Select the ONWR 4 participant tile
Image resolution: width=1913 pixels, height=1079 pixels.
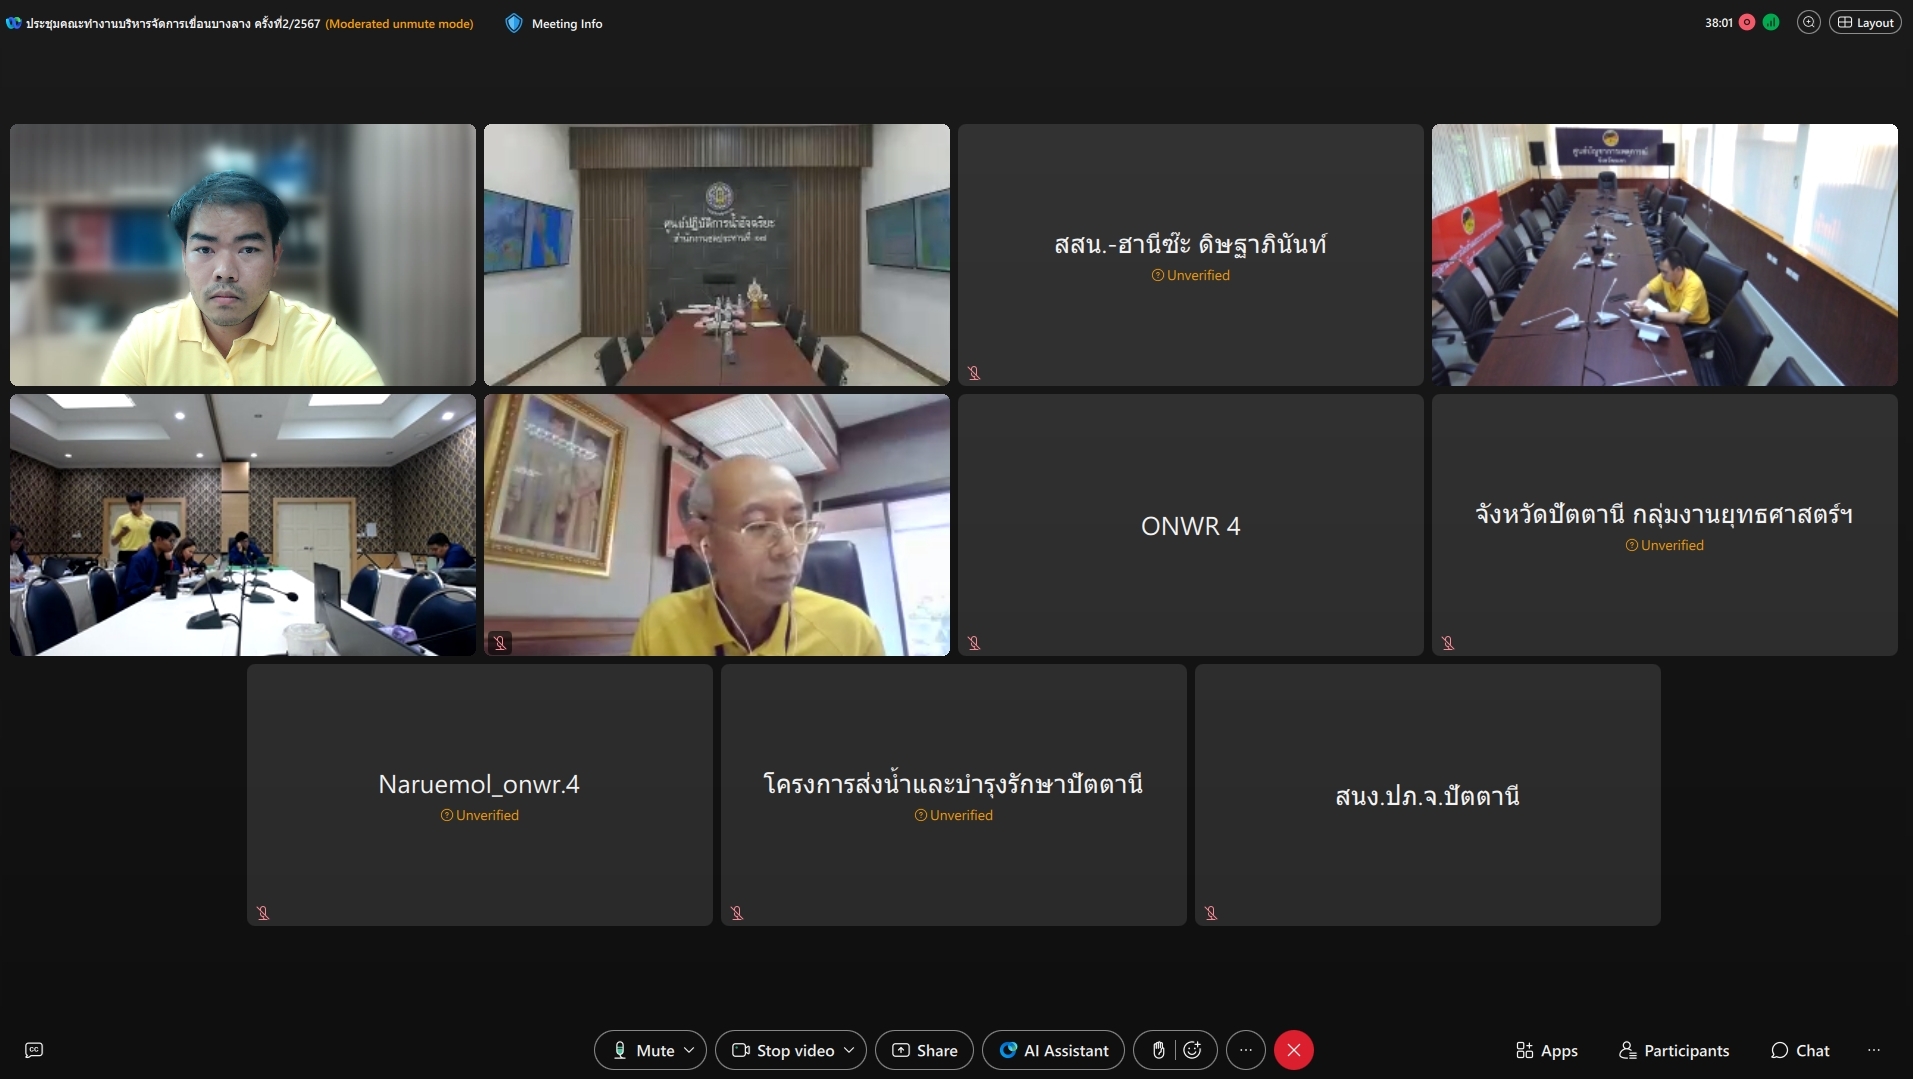[x=1190, y=525]
